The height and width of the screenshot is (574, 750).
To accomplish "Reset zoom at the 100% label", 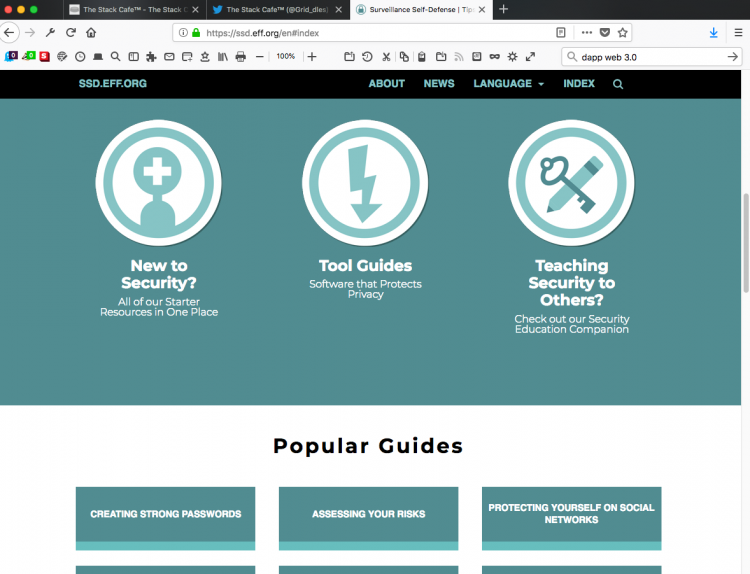I will tap(286, 56).
